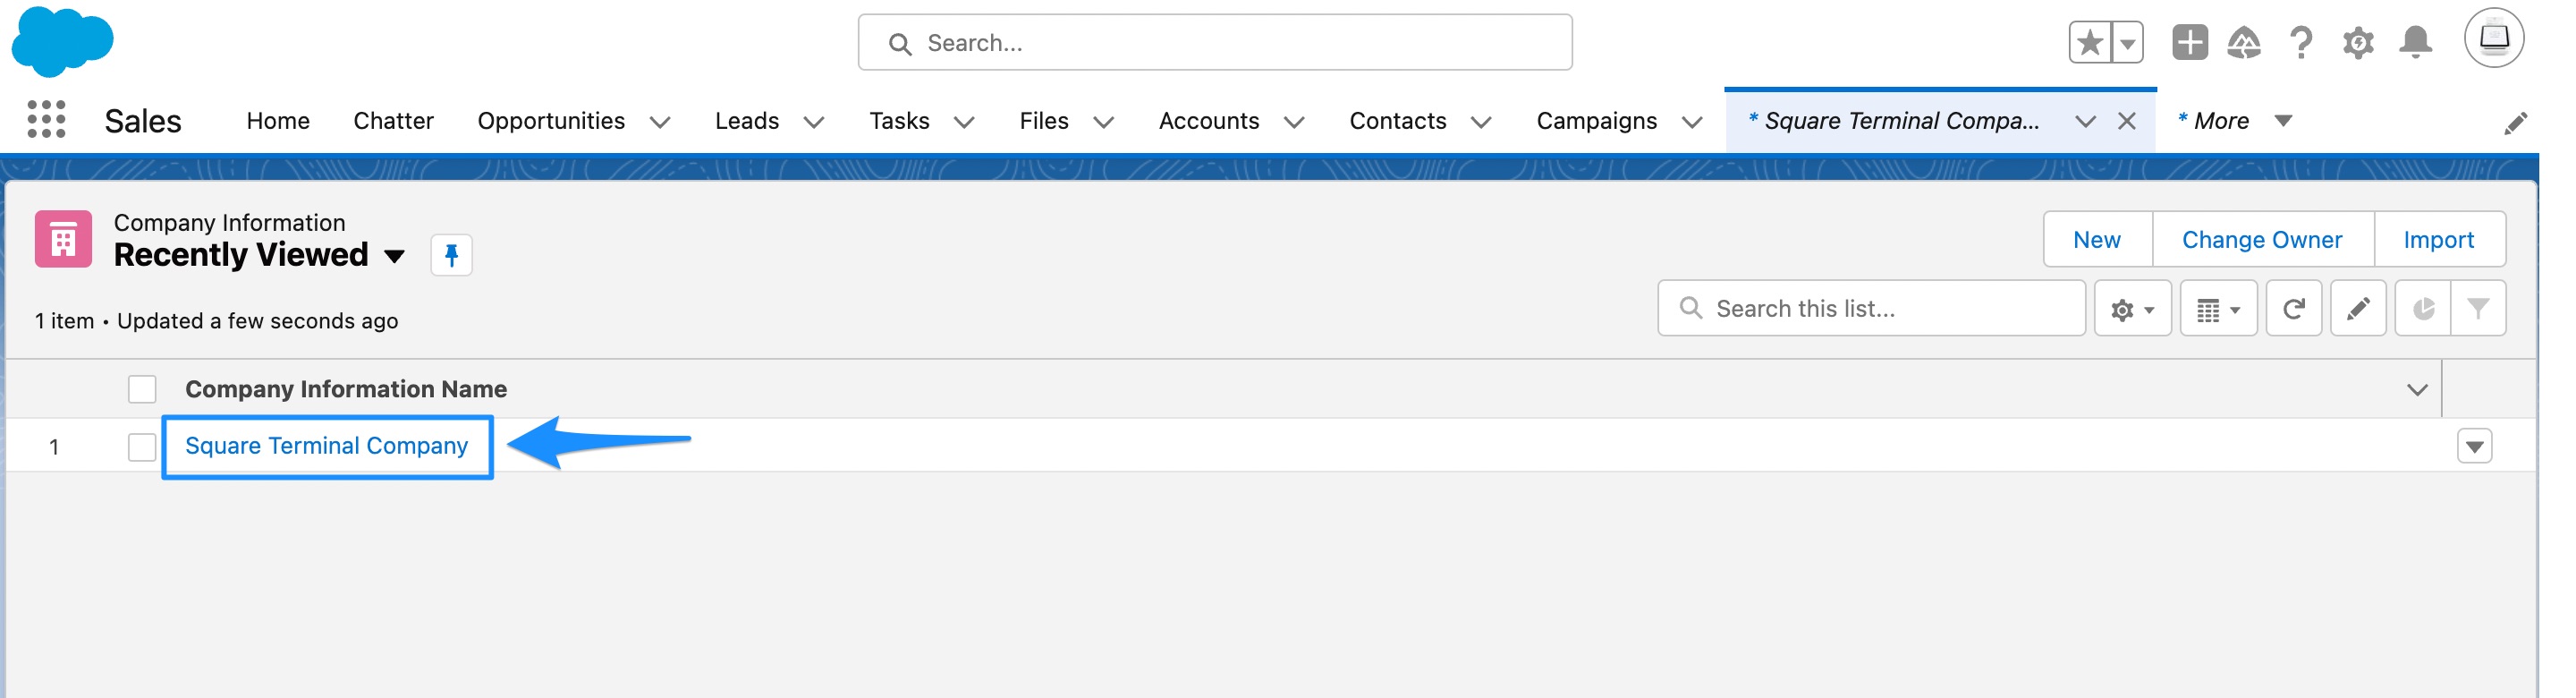The height and width of the screenshot is (698, 2576).
Task: Pin the Recently Viewed list view
Action: [451, 255]
